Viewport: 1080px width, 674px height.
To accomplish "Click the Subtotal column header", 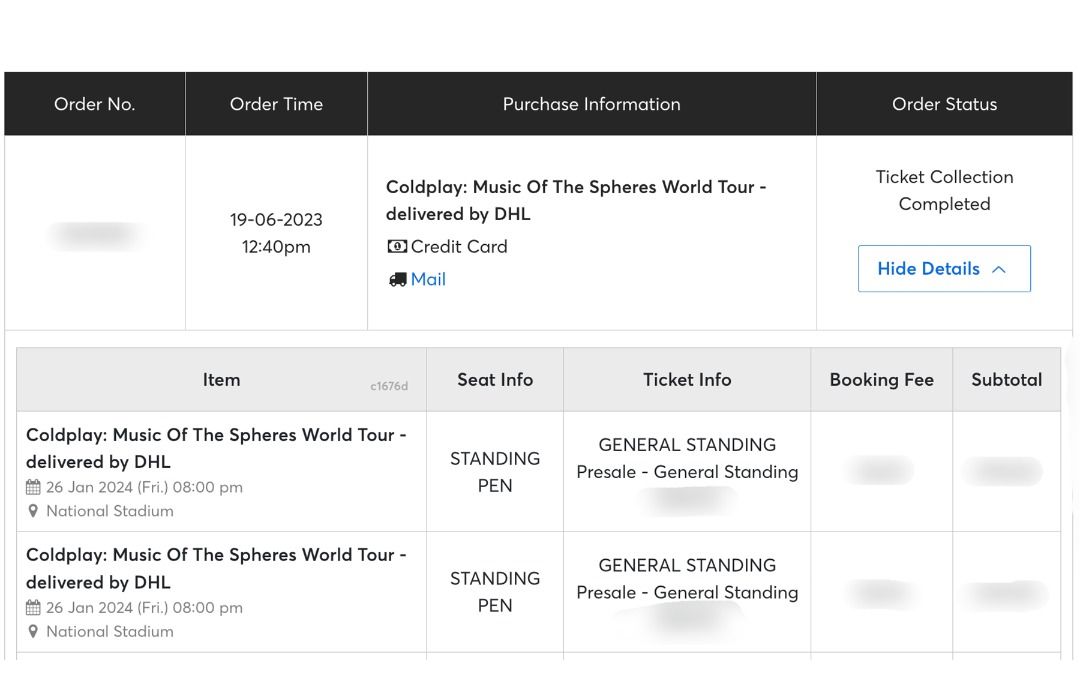I will (x=1007, y=379).
